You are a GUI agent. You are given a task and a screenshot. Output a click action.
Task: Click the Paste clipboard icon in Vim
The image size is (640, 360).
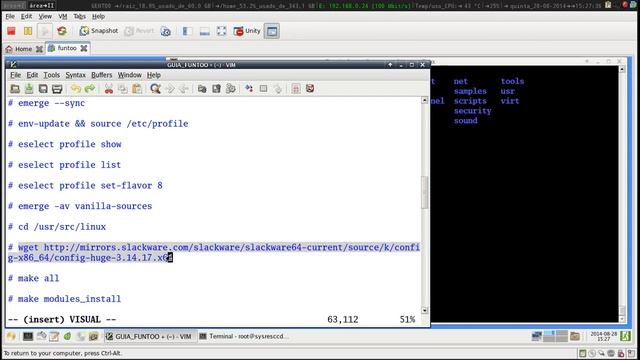137,89
